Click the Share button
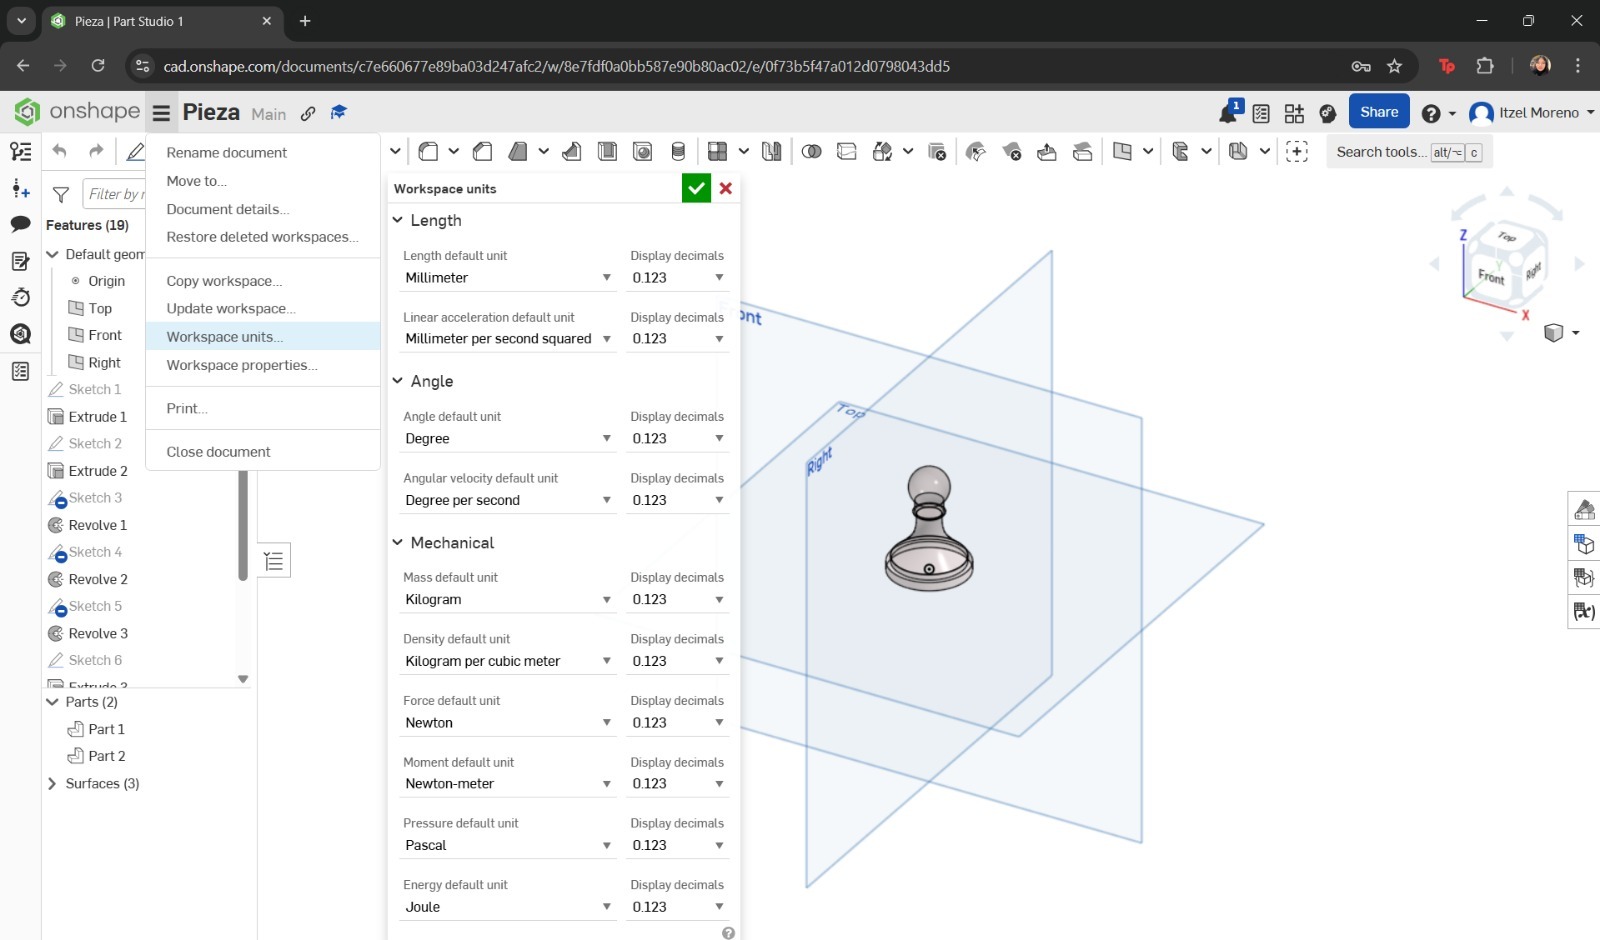This screenshot has height=940, width=1600. 1378,111
